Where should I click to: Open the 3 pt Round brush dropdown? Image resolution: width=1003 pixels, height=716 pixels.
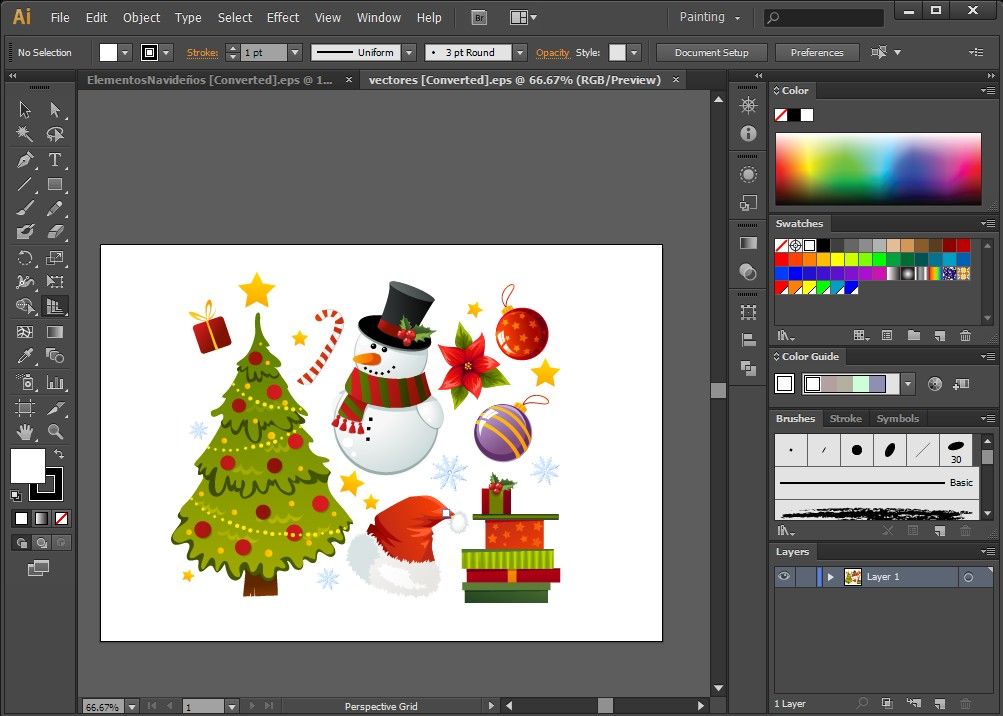pos(520,52)
